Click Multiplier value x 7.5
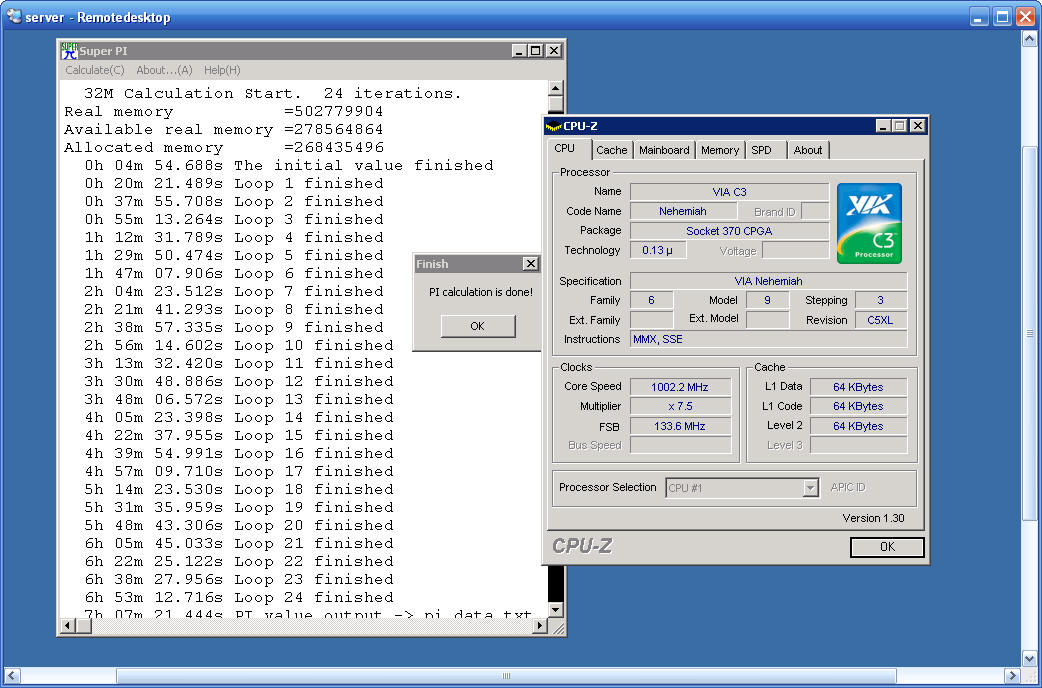The height and width of the screenshot is (688, 1042). [680, 406]
